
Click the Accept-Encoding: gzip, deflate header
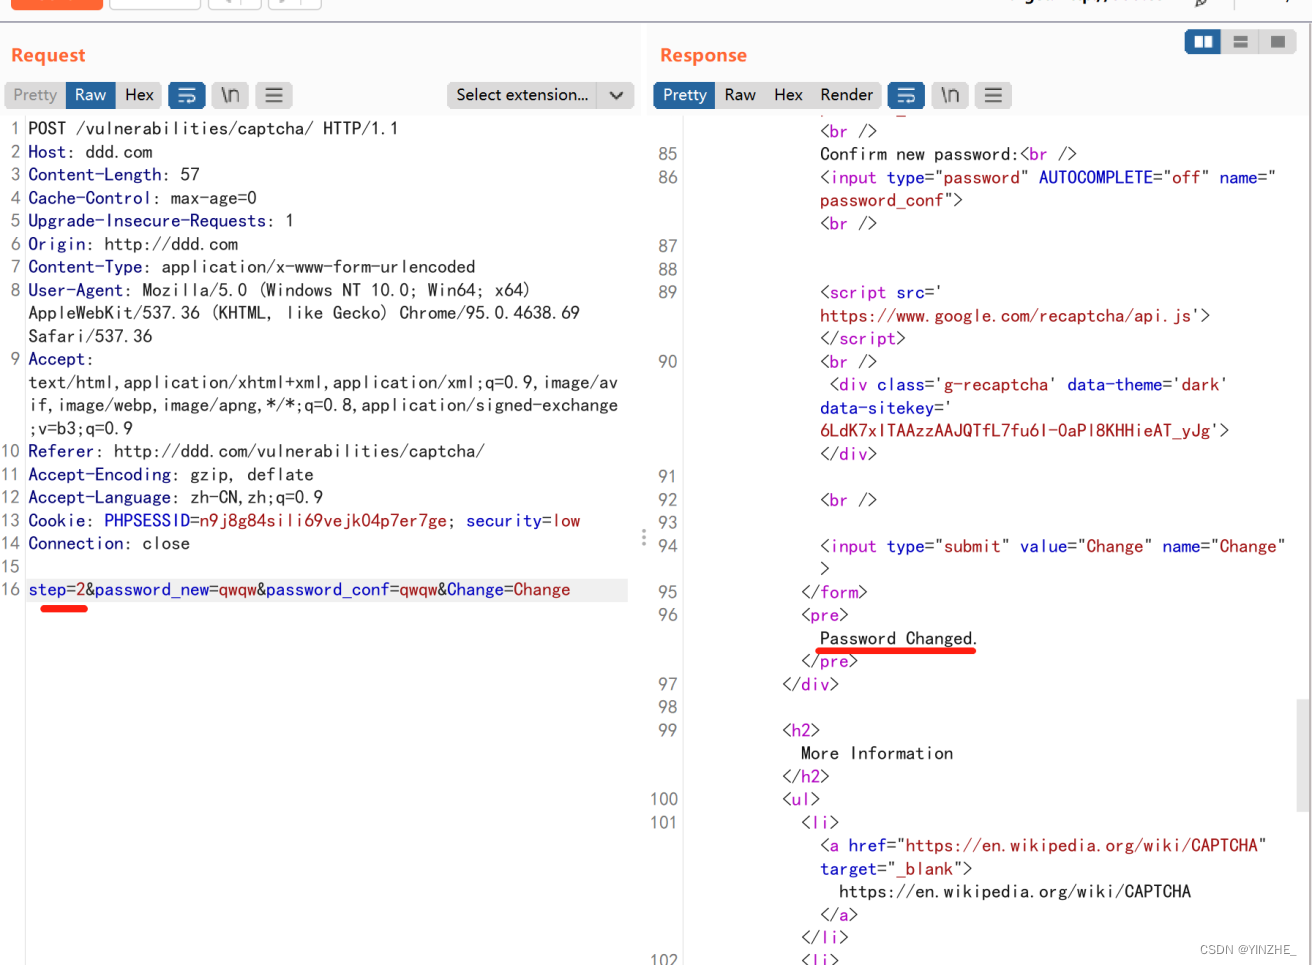[171, 474]
